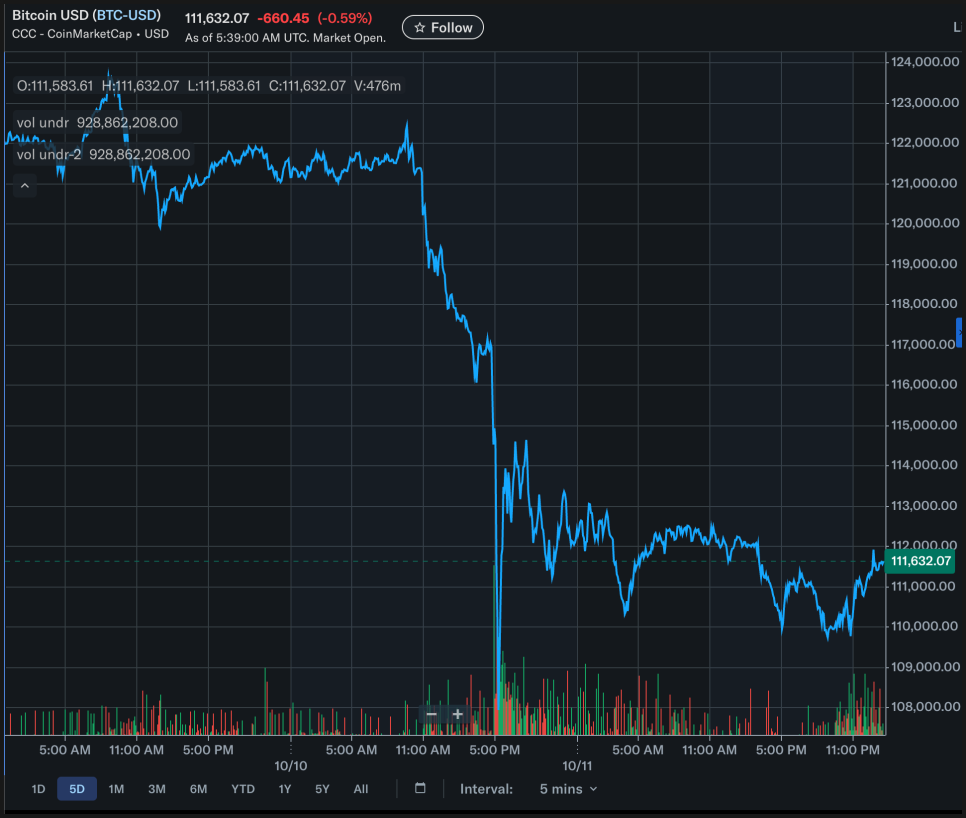
Task: Select the 1M time range
Action: click(x=116, y=789)
